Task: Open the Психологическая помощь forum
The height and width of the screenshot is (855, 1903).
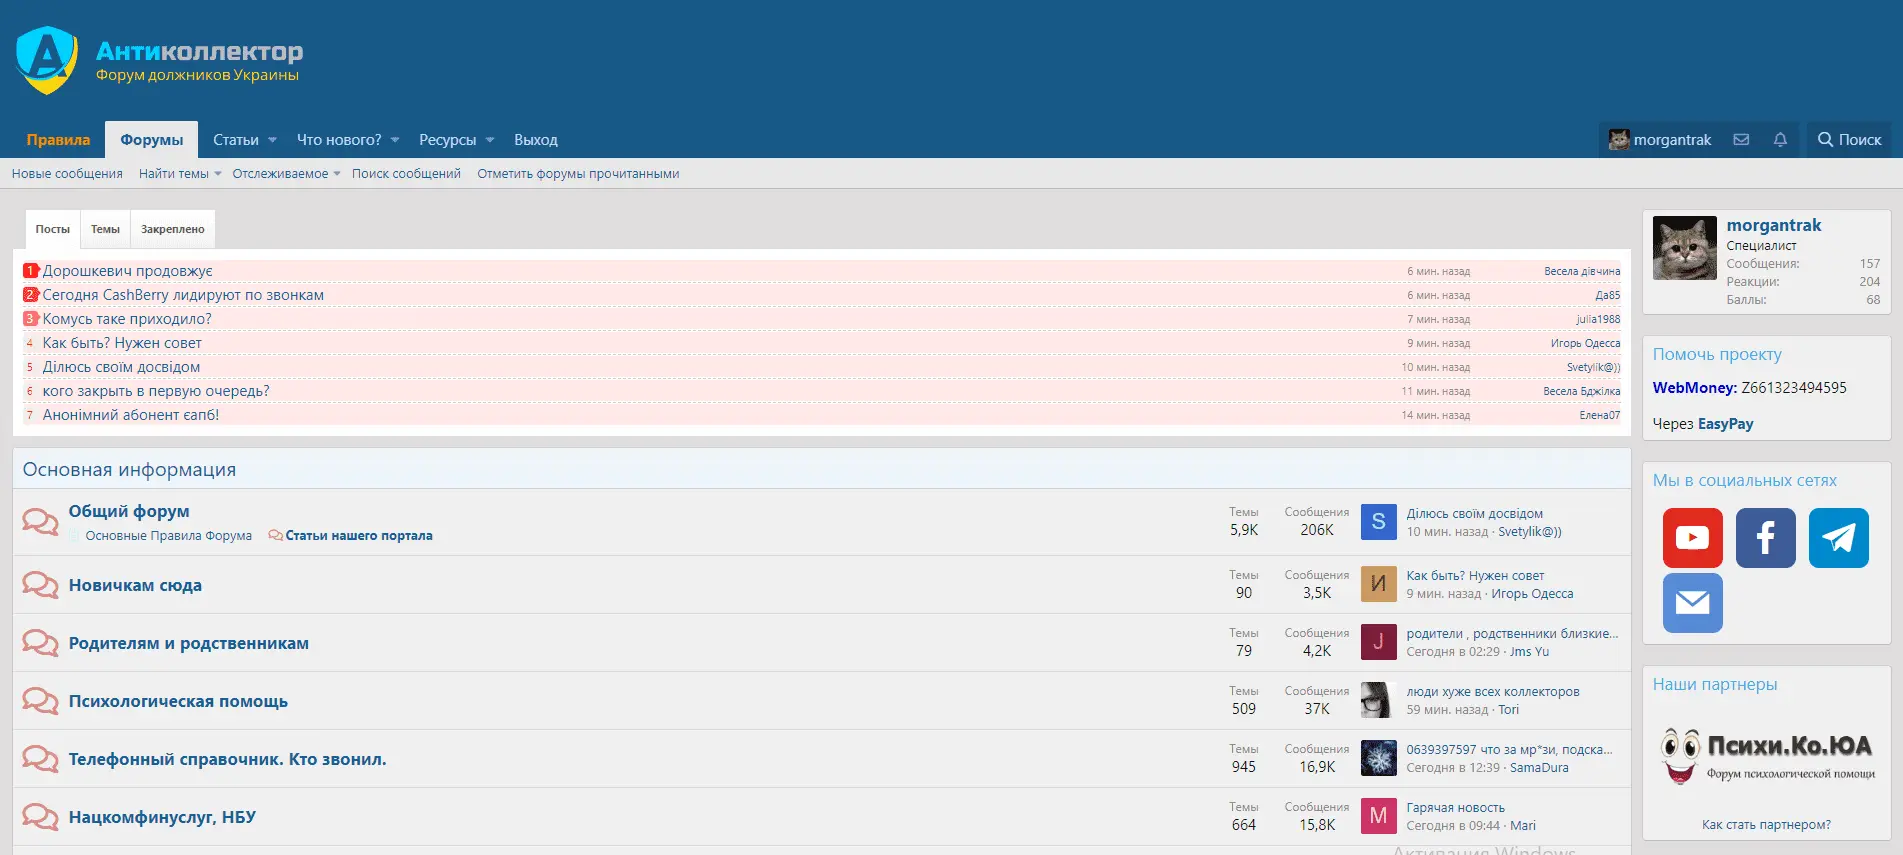Action: coord(178,701)
